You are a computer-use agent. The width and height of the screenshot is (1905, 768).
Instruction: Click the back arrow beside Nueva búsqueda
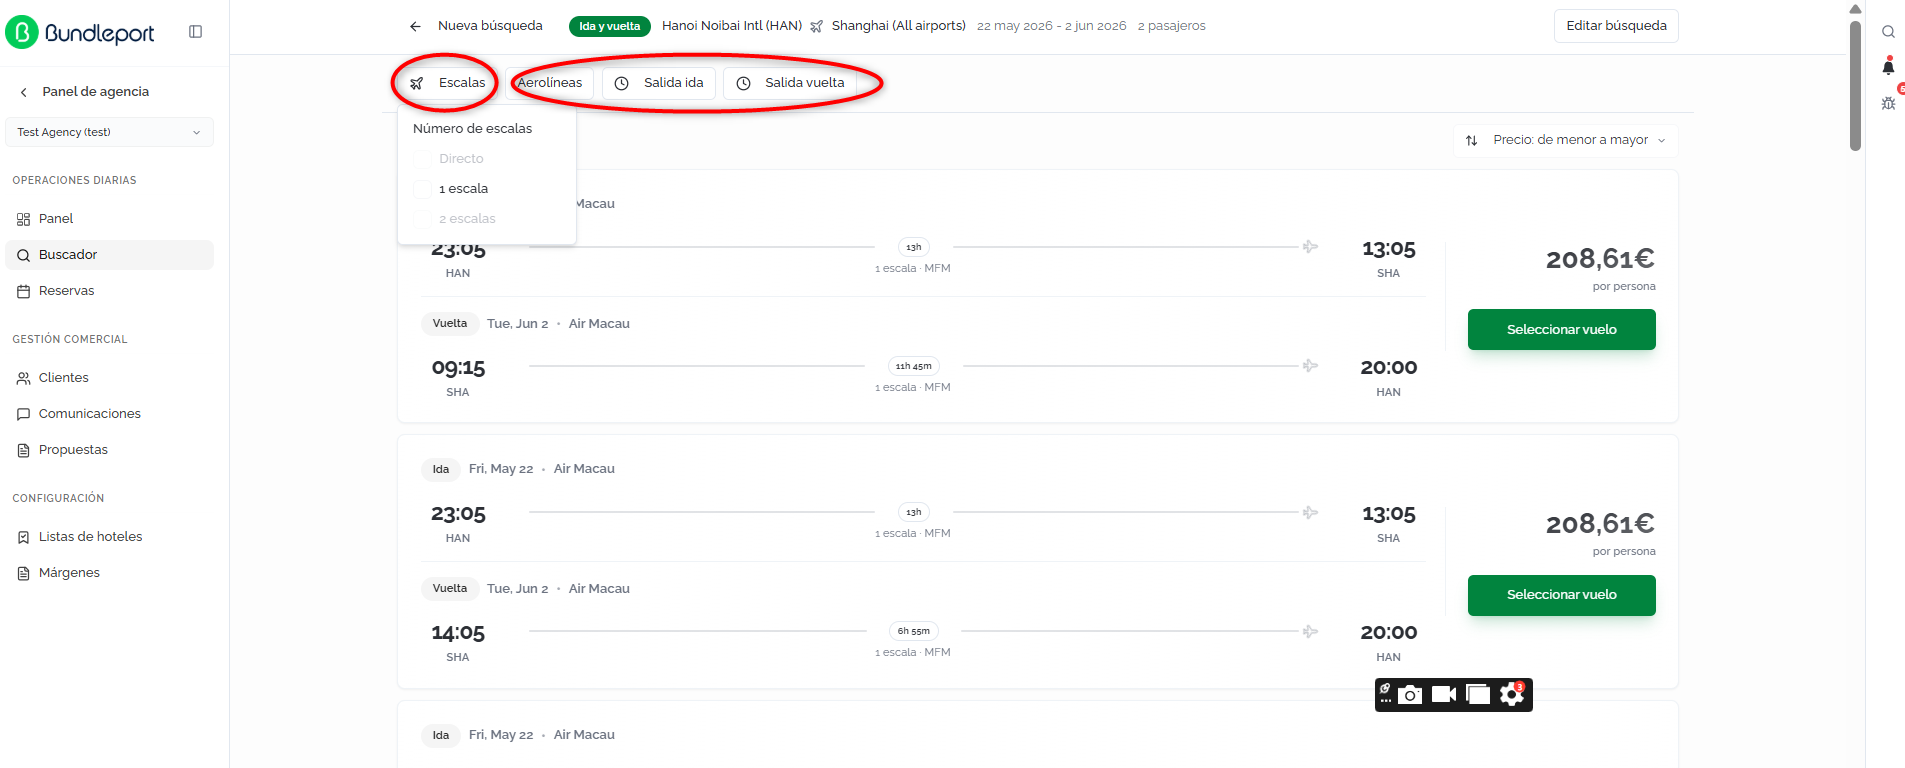pos(415,26)
